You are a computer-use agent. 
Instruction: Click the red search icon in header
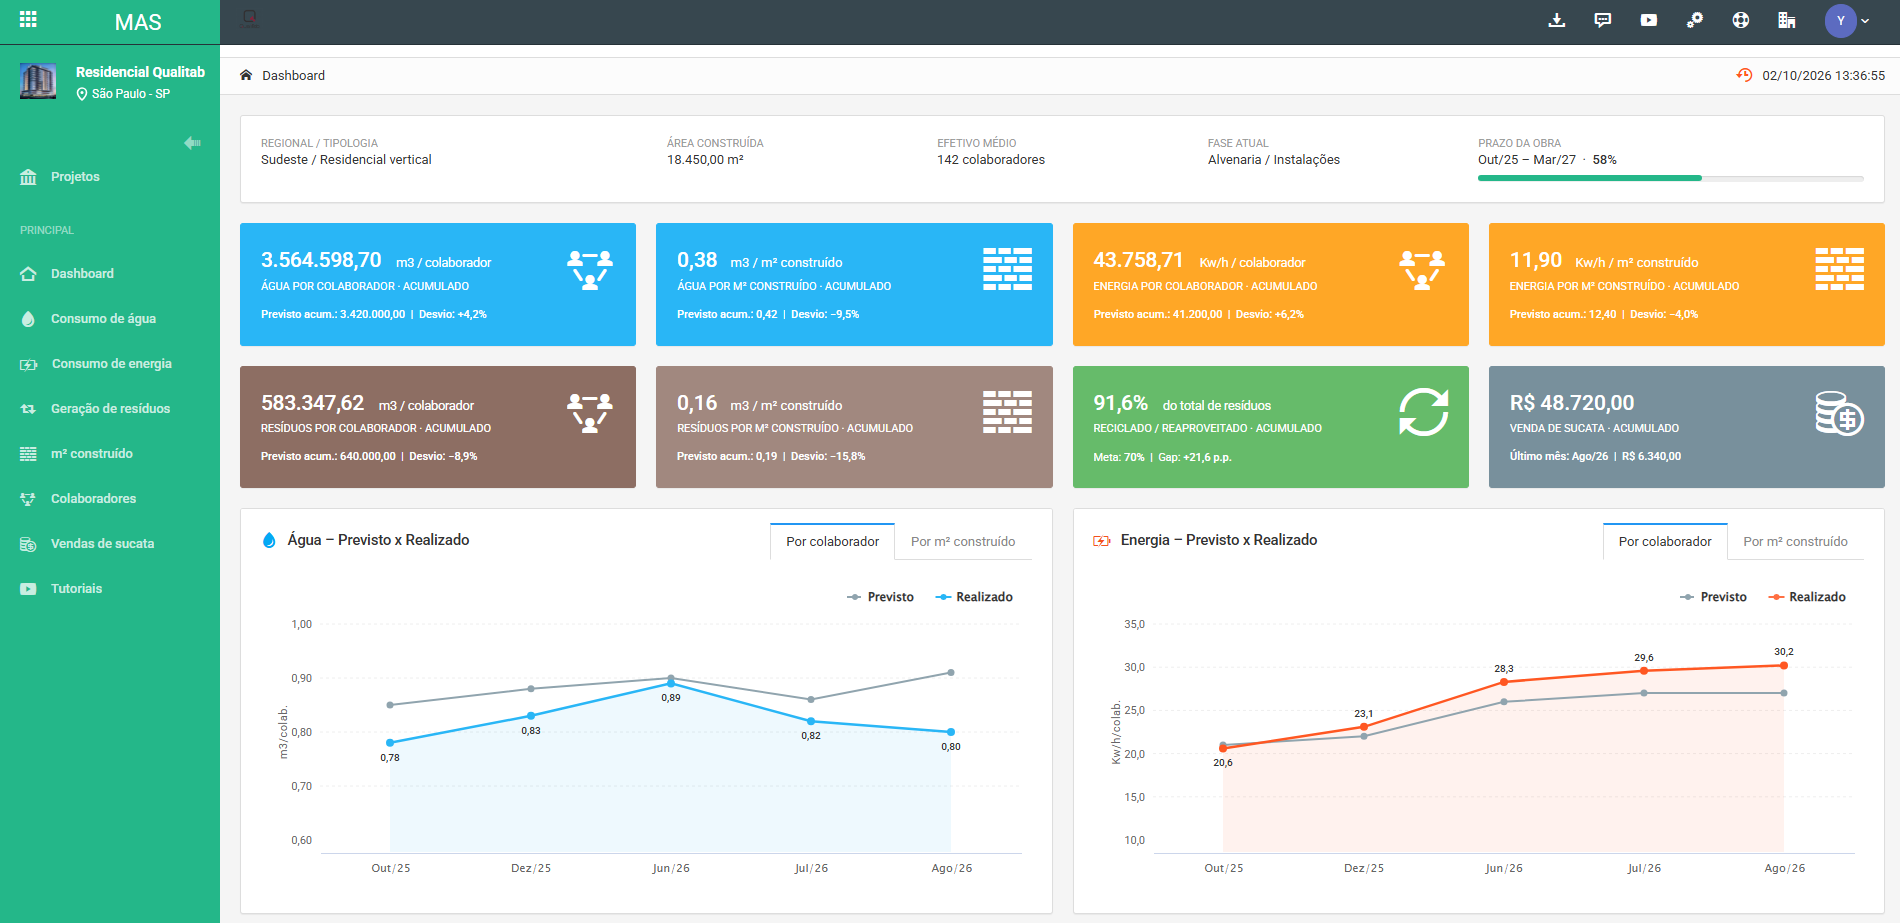[x=250, y=18]
